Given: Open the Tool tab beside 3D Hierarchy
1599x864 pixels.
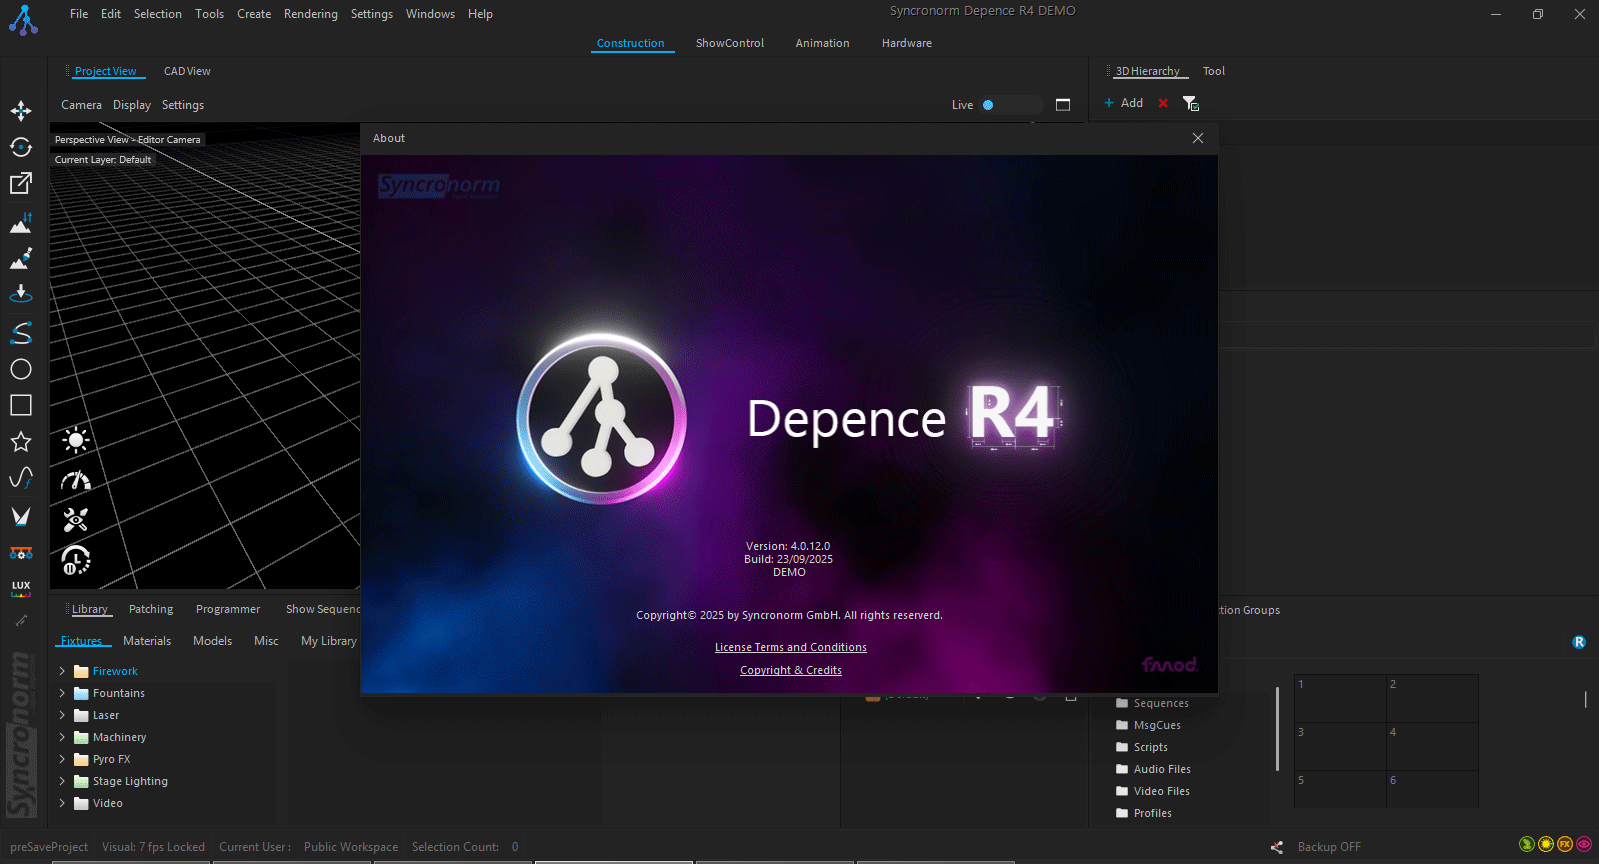Looking at the screenshot, I should point(1214,71).
